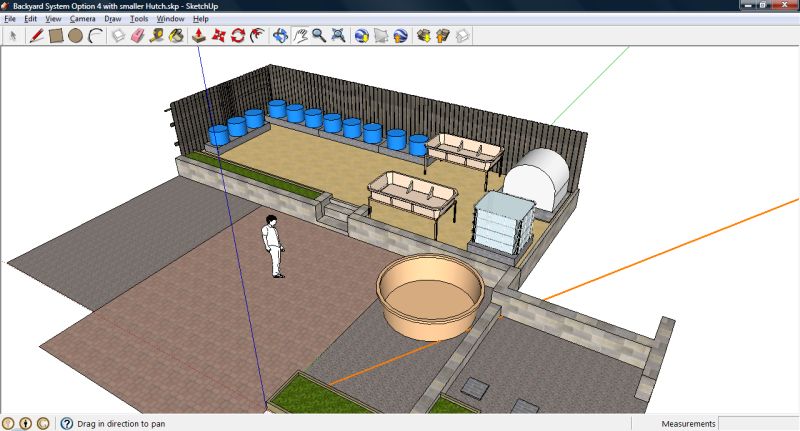800x431 pixels.
Task: Select the arrow Select tool
Action: click(x=13, y=36)
